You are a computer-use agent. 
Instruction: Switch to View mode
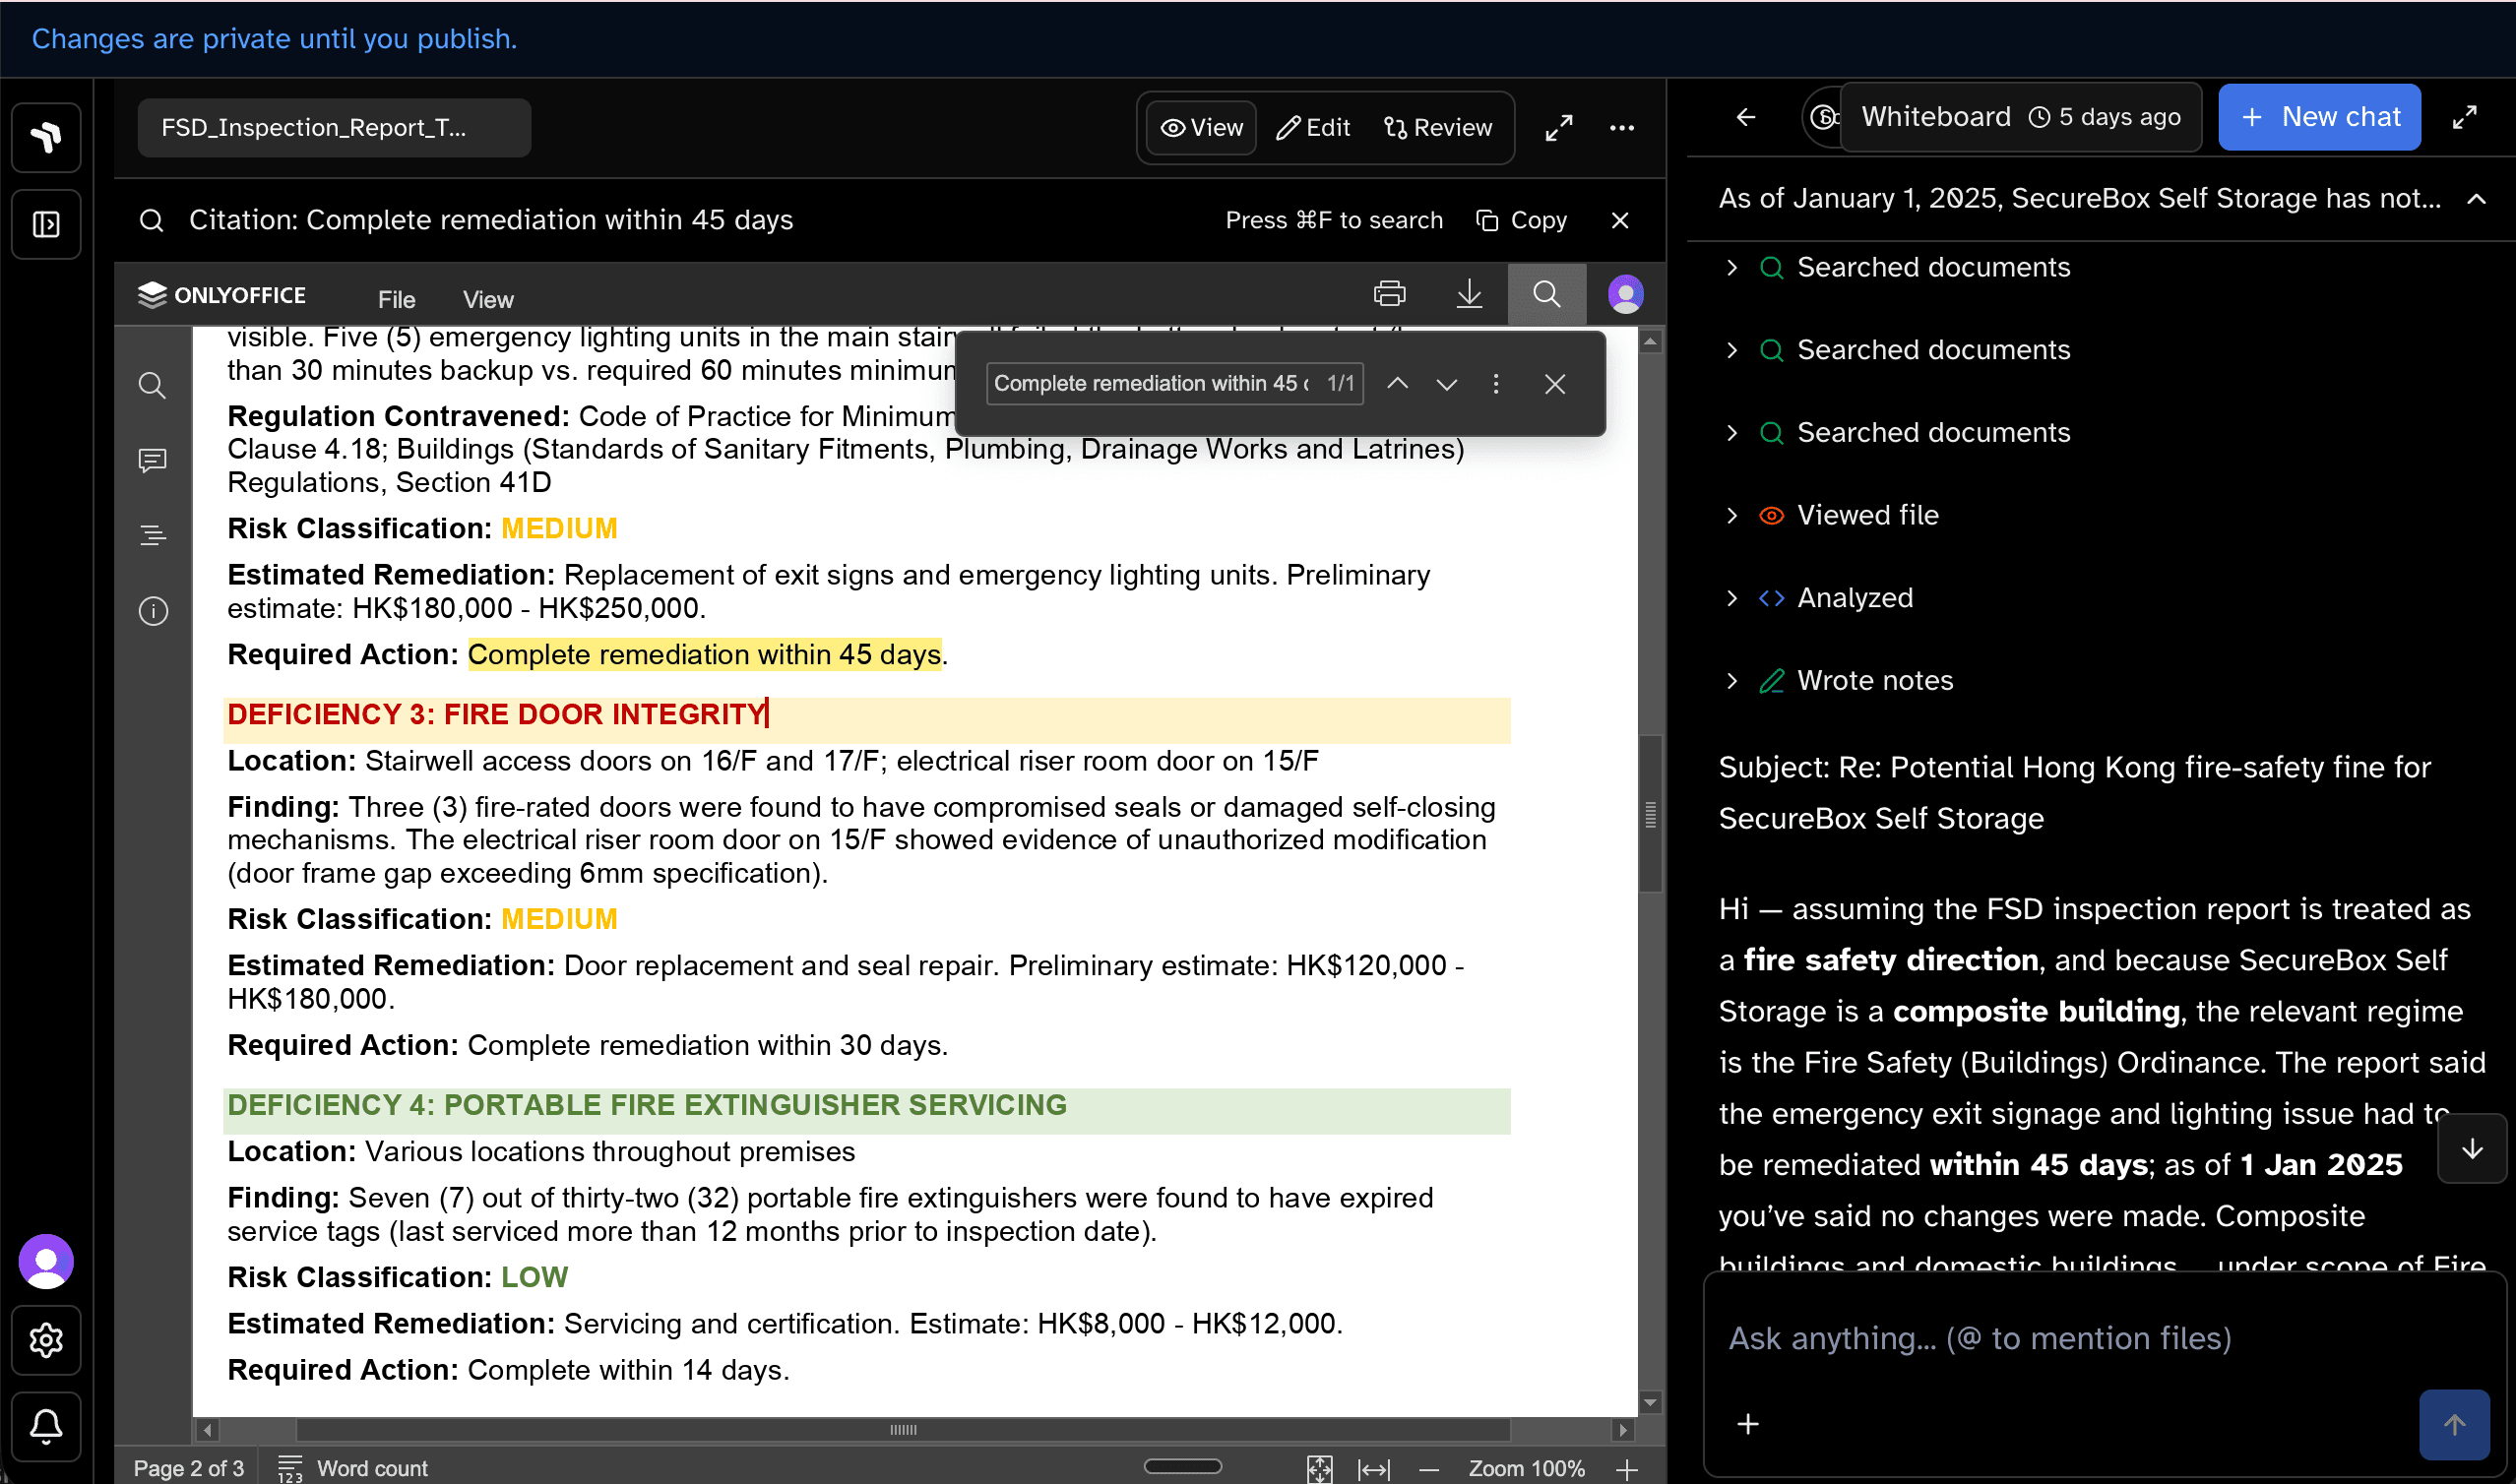click(1201, 128)
